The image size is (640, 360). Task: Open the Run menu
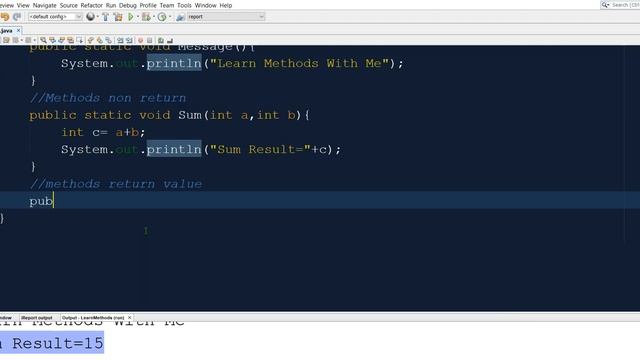[x=111, y=5]
